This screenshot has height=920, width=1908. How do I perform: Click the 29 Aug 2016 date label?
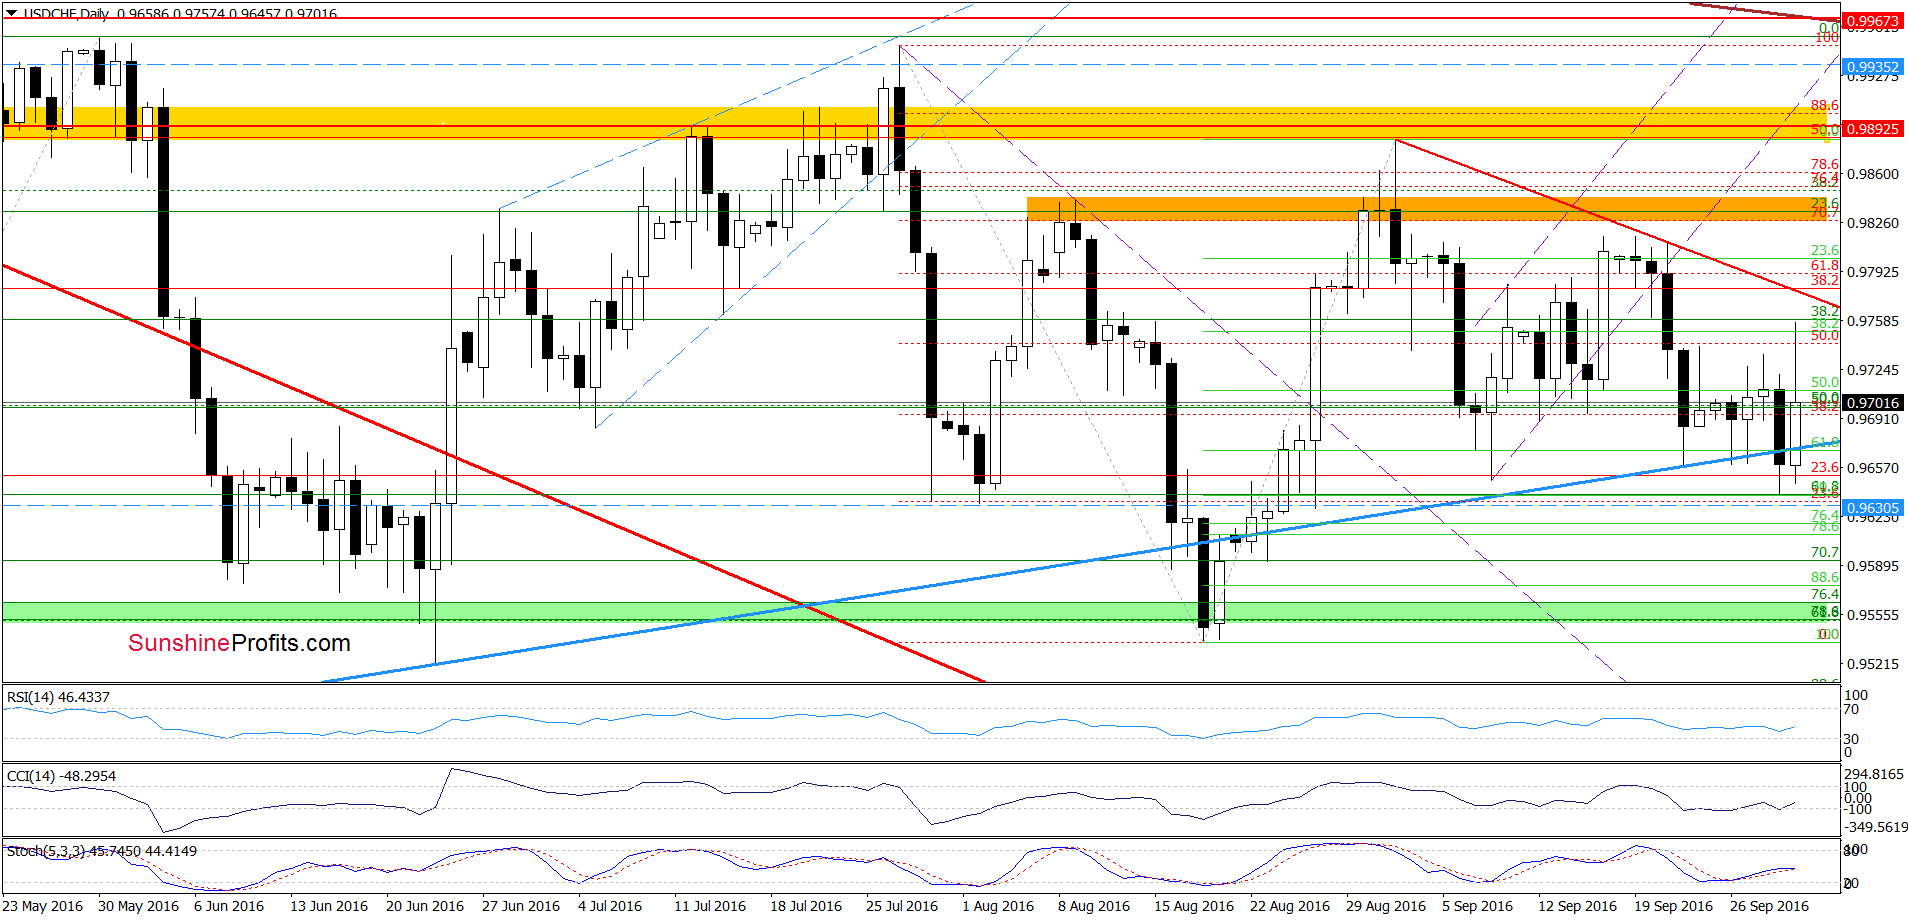1386,906
